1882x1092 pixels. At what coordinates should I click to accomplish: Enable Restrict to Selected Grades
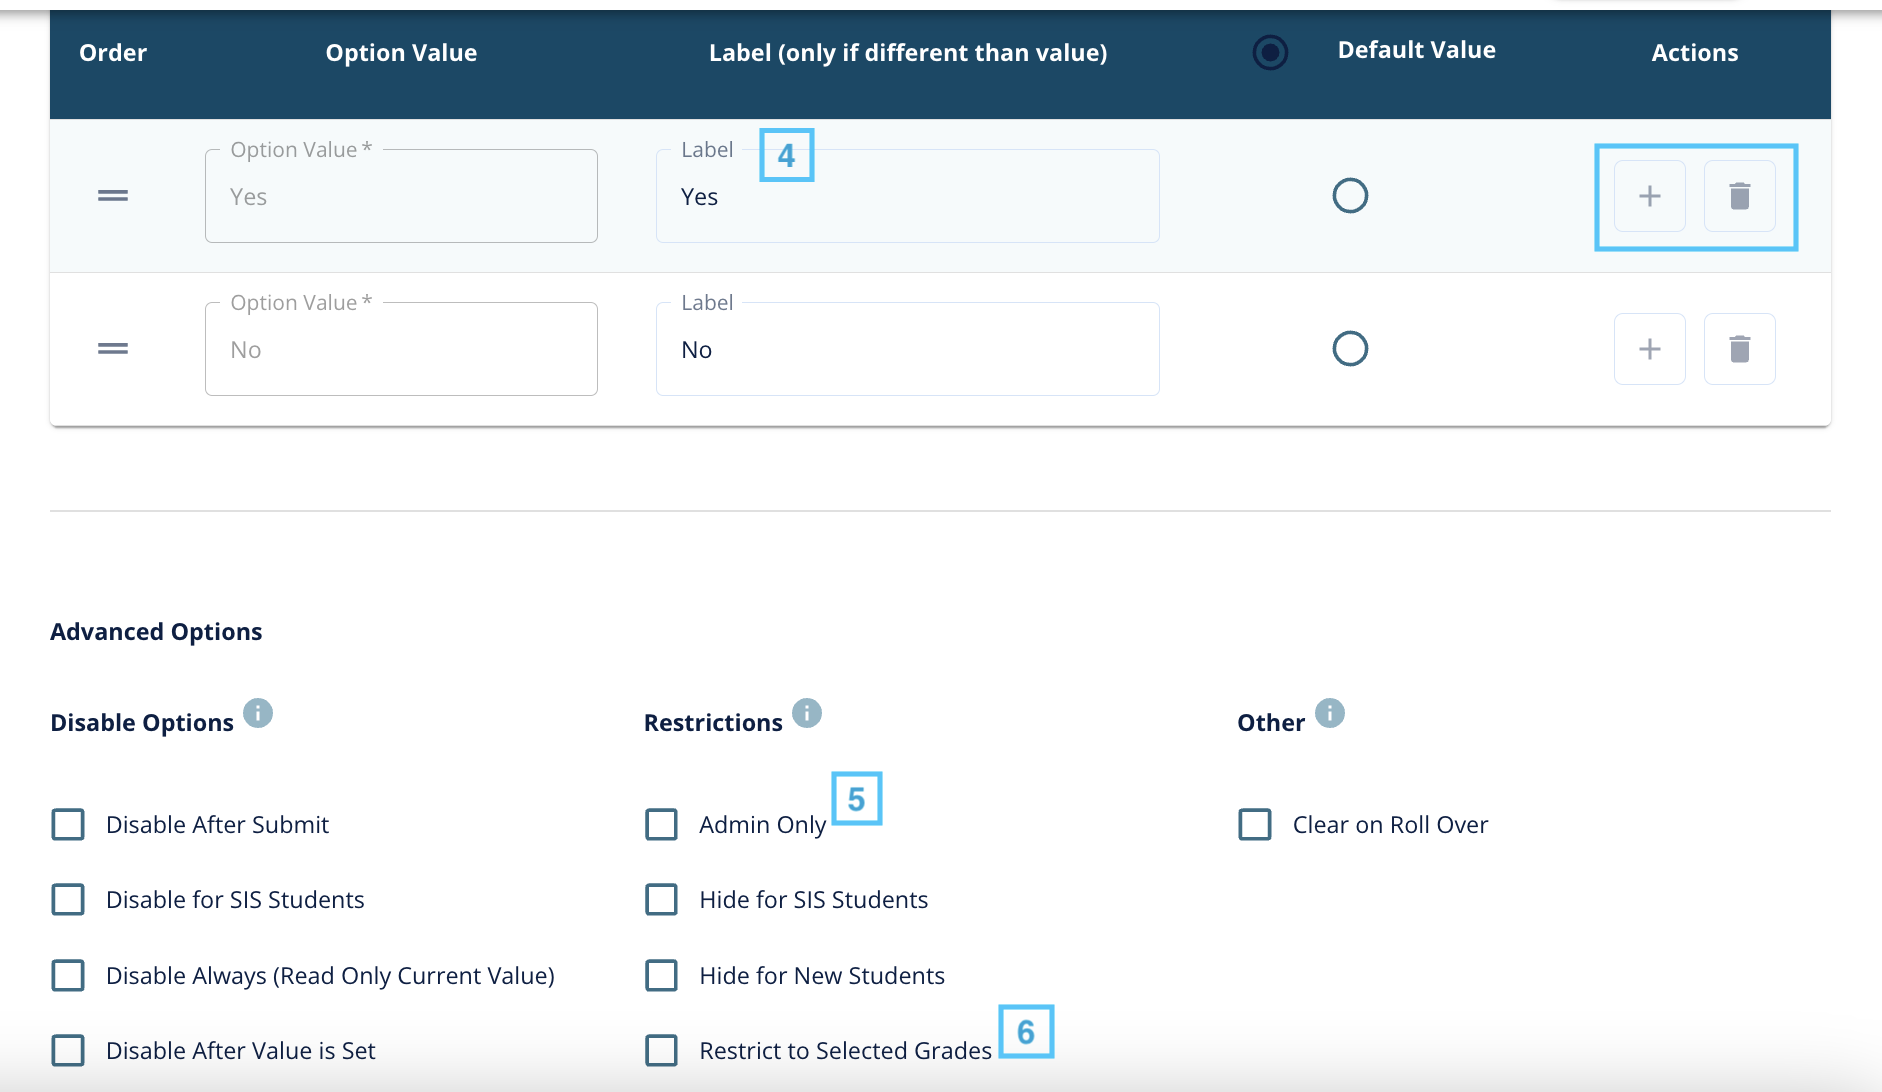[x=661, y=1051]
